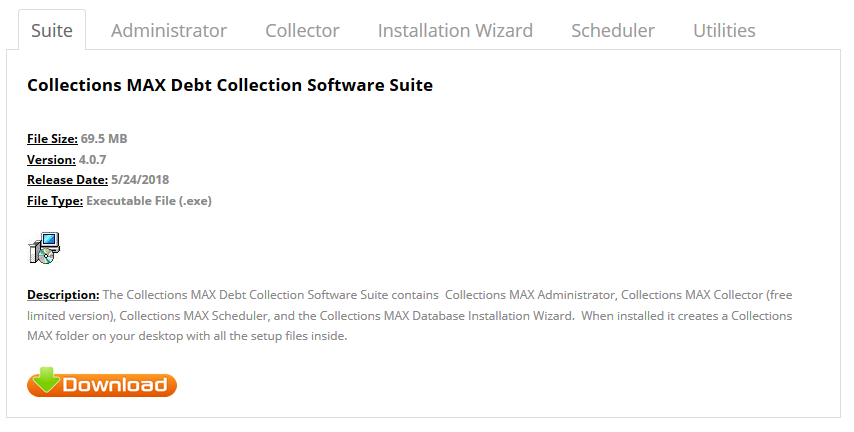Switch to the Collector tab

click(302, 31)
